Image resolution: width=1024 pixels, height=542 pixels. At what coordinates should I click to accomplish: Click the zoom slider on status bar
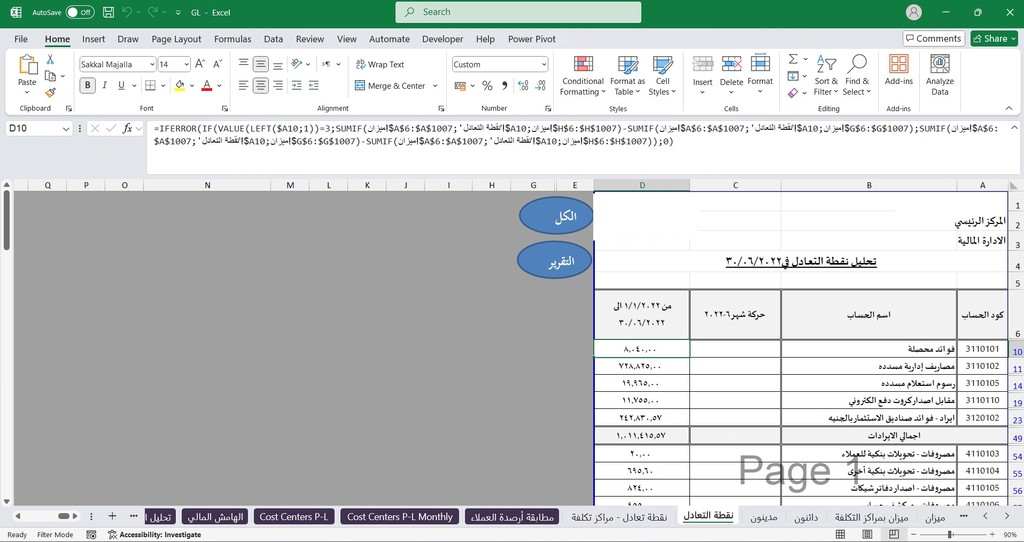pos(950,535)
